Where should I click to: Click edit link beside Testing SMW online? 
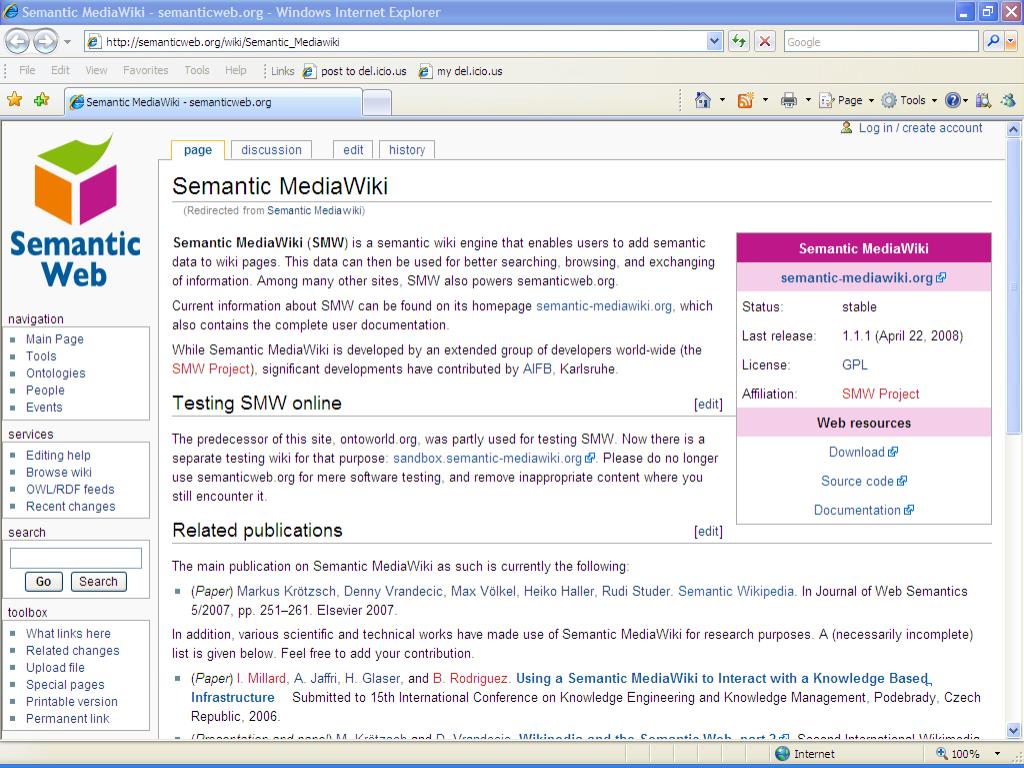click(708, 404)
